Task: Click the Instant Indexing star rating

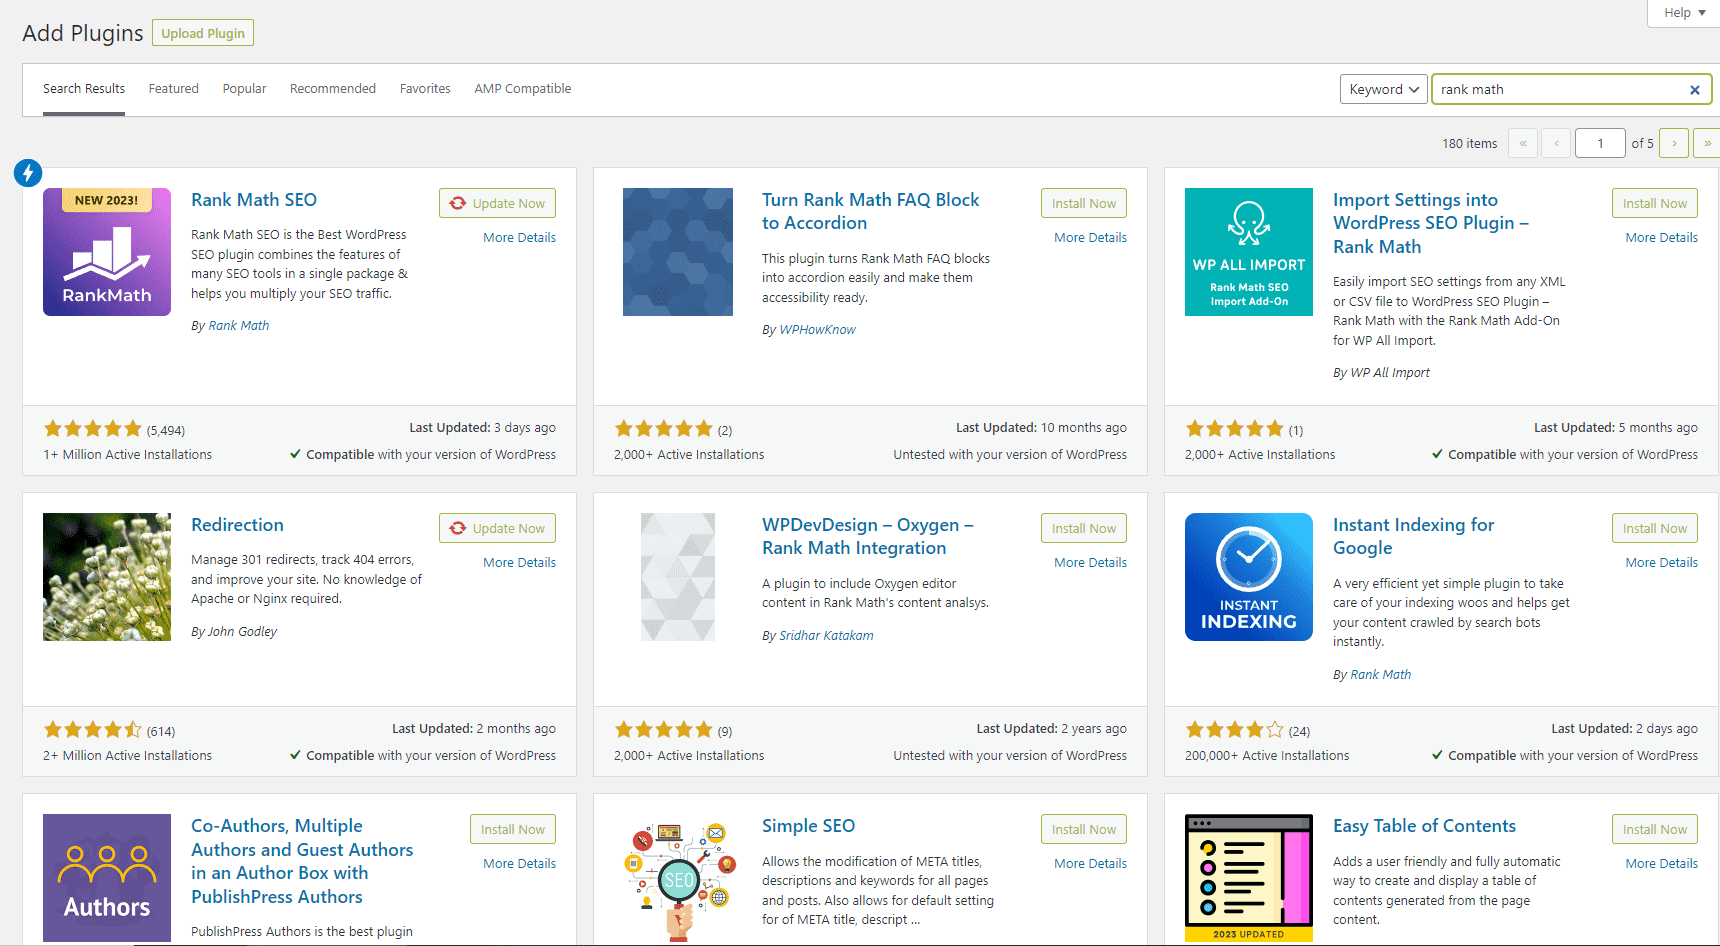Action: click(x=1234, y=730)
